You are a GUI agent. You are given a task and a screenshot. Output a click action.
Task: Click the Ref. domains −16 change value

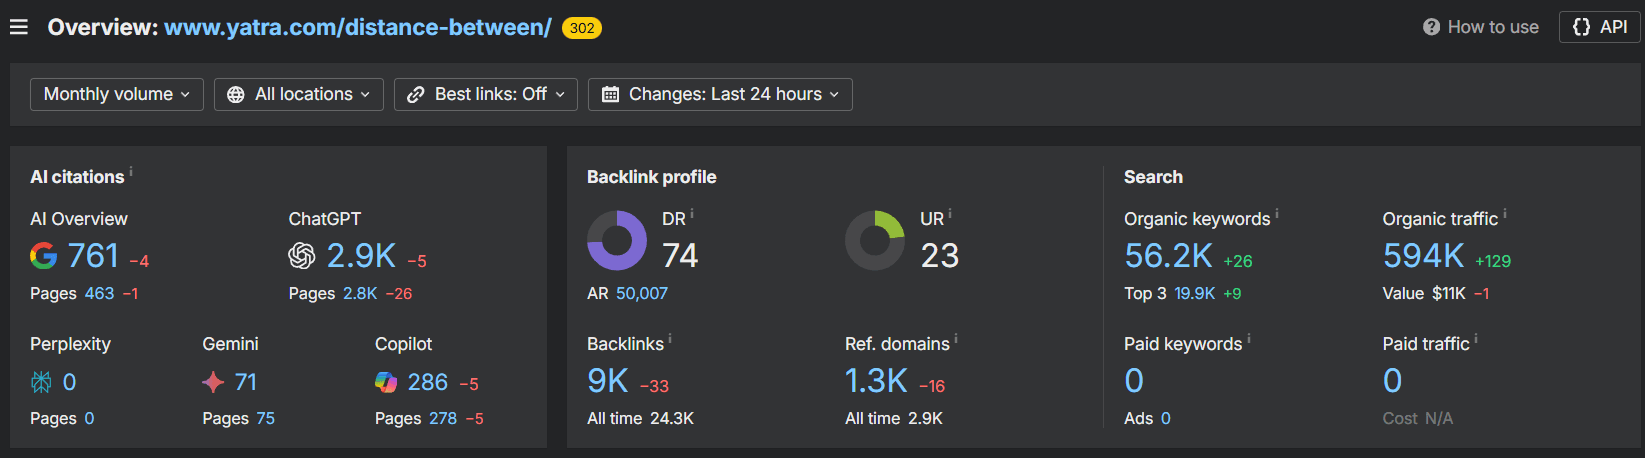pyautogui.click(x=931, y=386)
